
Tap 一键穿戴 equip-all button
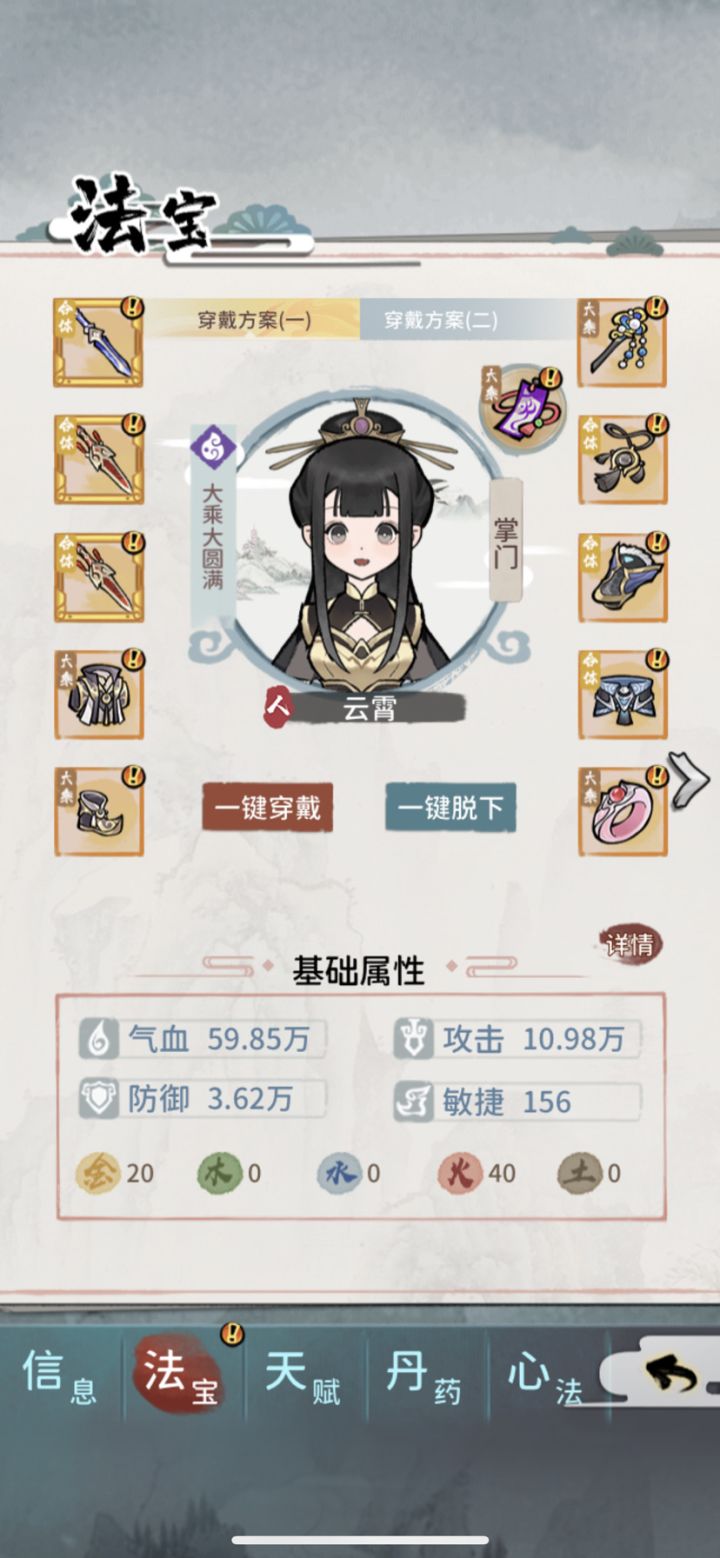pyautogui.click(x=267, y=808)
